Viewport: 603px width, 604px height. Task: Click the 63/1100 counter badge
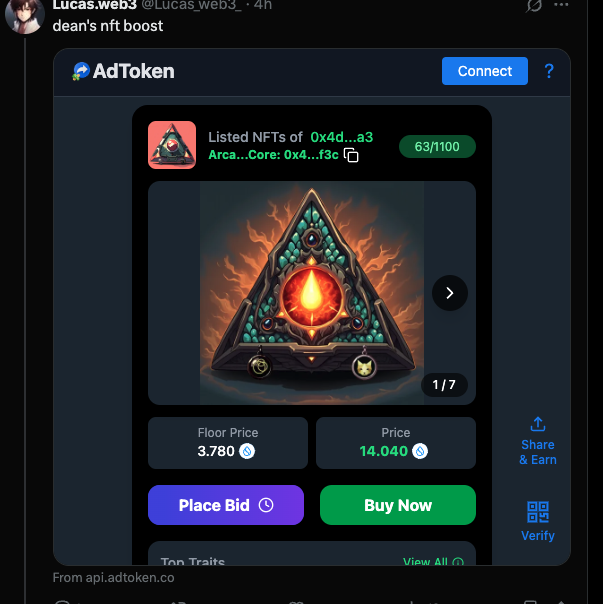click(437, 147)
